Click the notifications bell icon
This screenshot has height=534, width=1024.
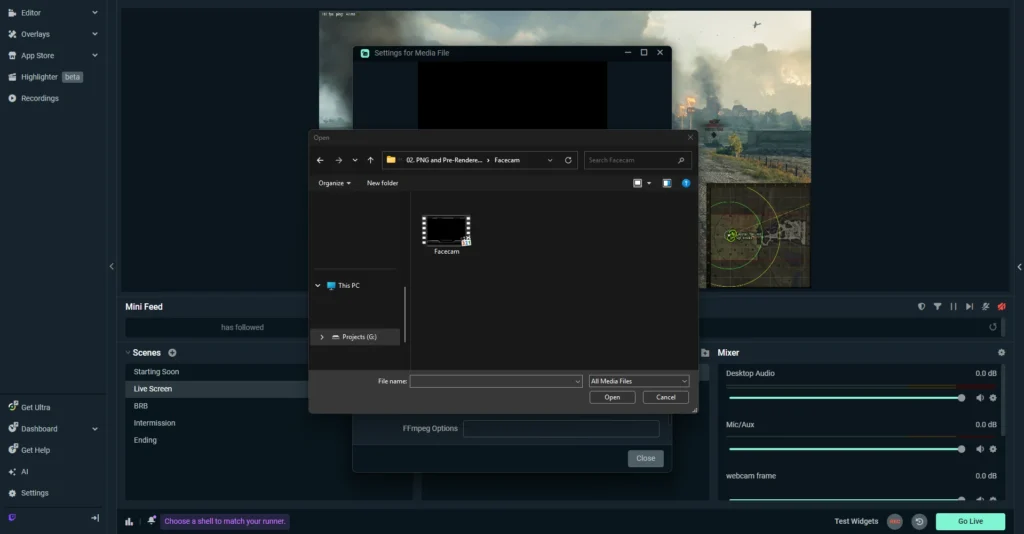pos(152,520)
